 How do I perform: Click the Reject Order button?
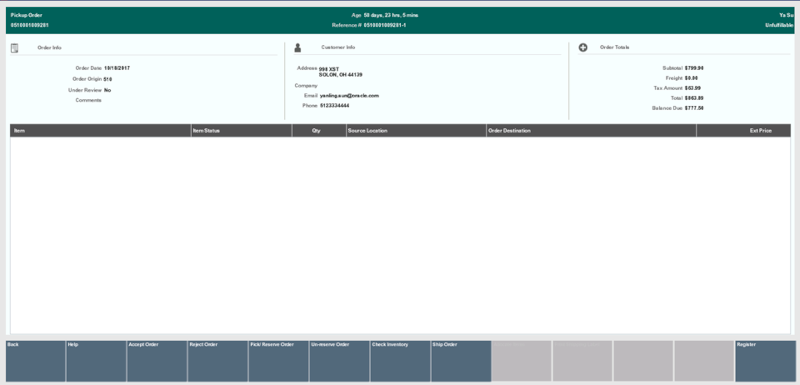coord(218,361)
